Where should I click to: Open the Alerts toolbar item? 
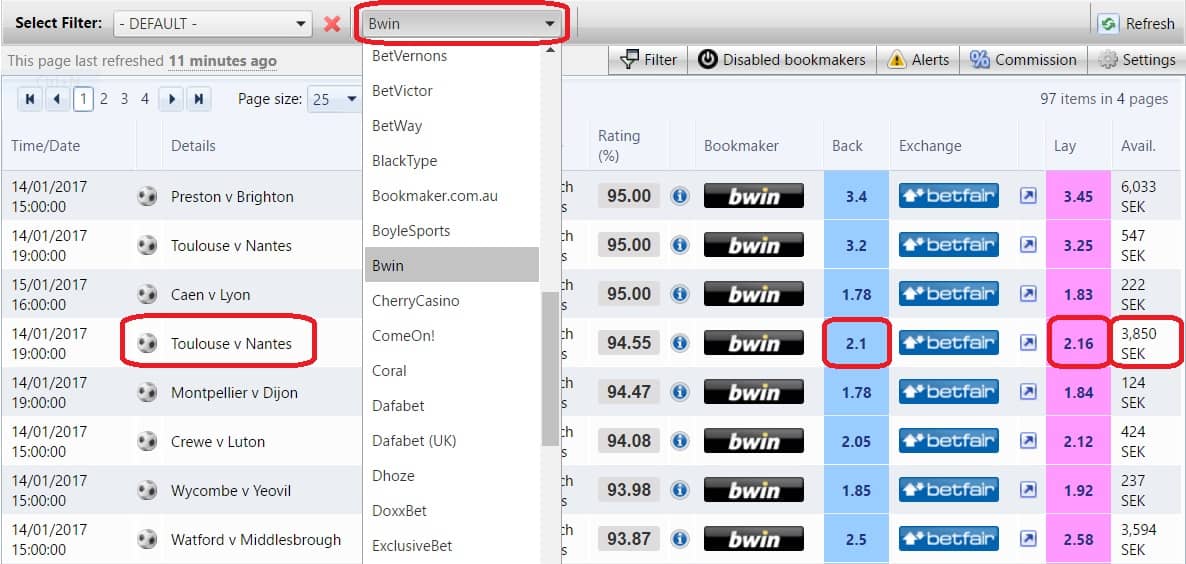(x=918, y=60)
